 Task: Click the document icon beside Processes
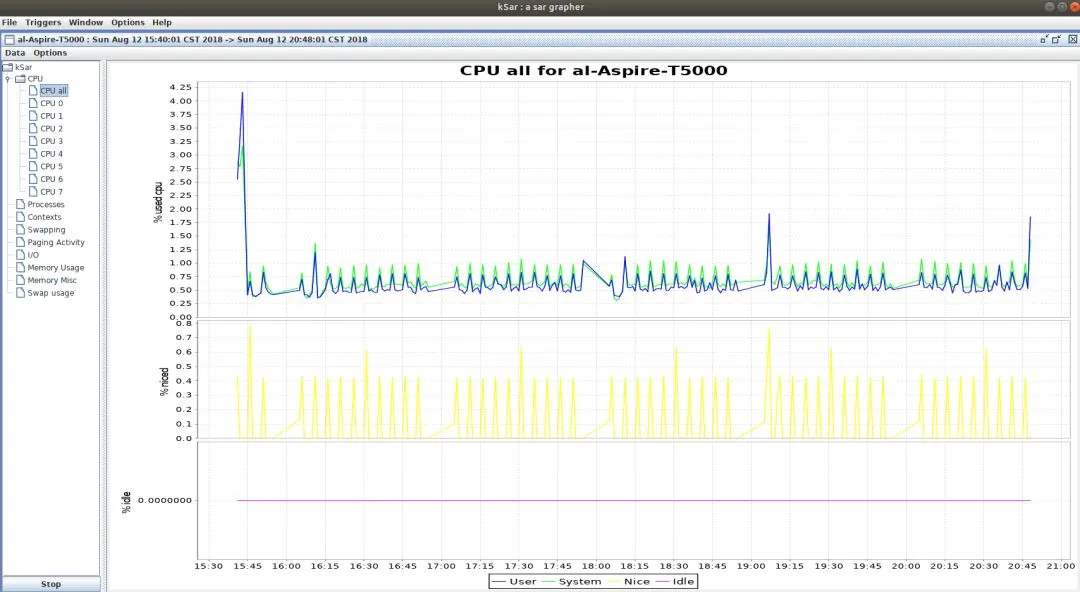point(20,204)
